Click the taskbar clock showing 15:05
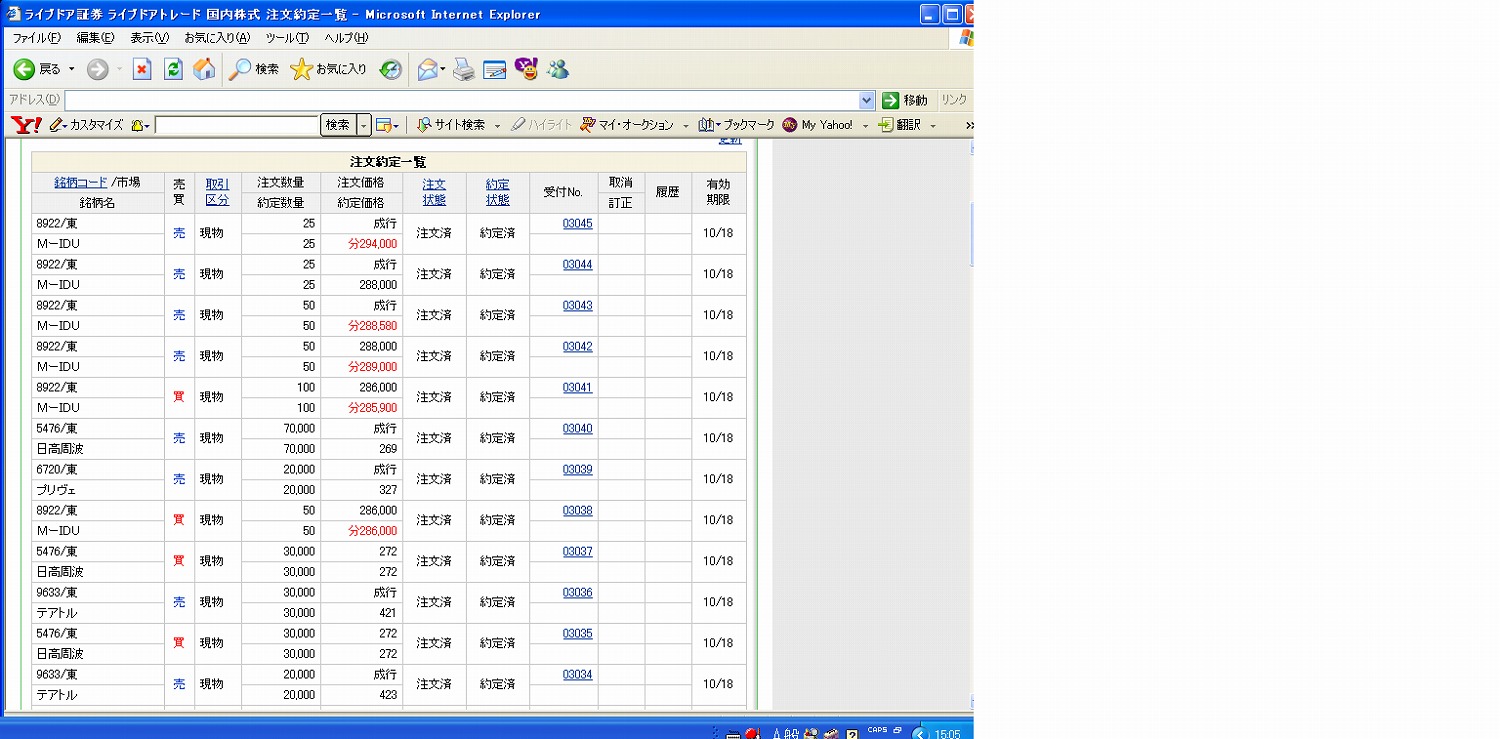The width and height of the screenshot is (1500, 739). [947, 733]
